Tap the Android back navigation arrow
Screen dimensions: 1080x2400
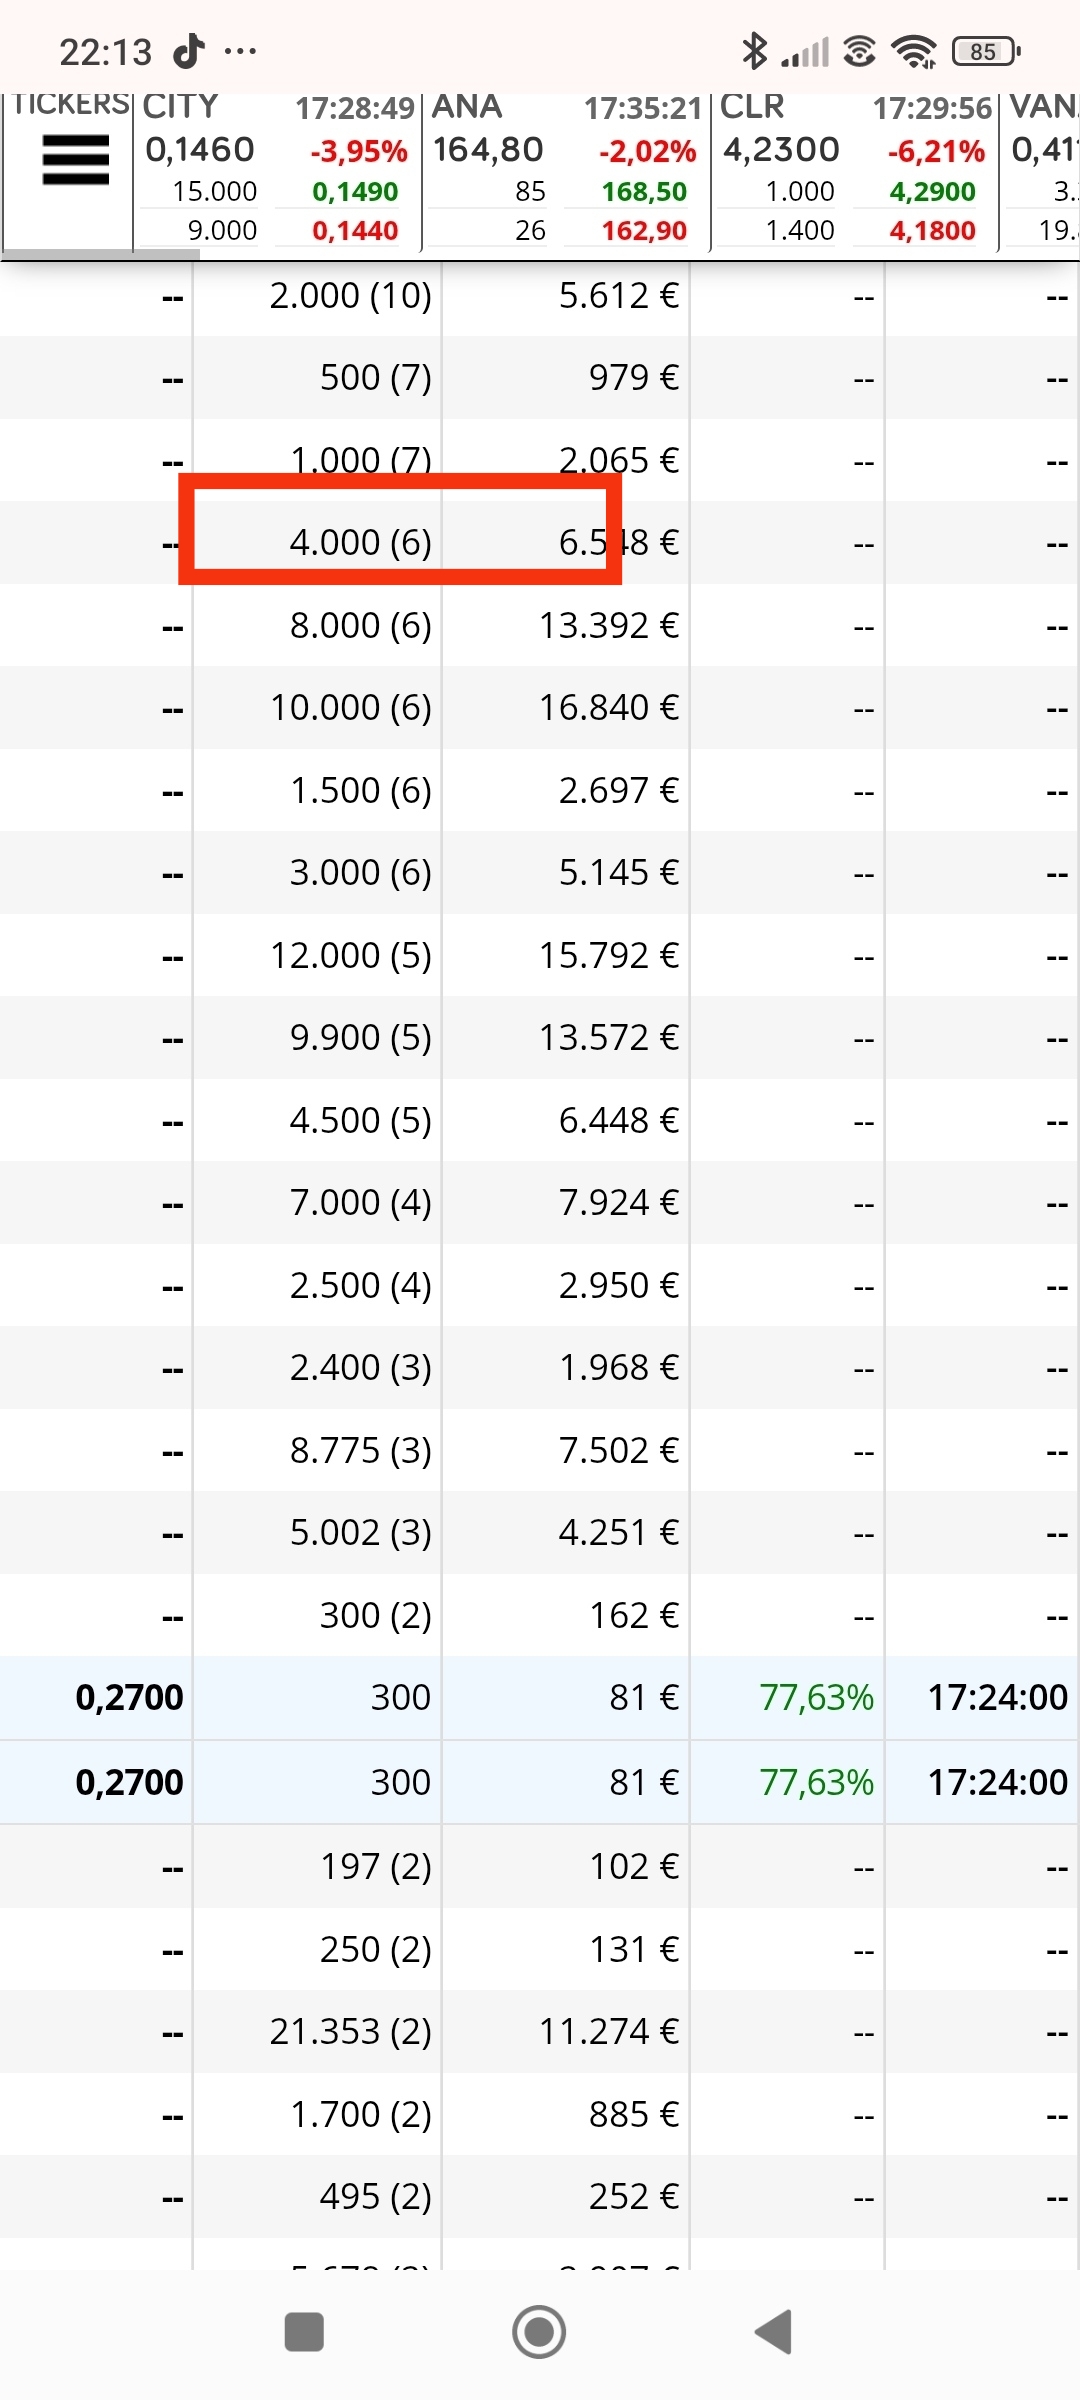tap(773, 2332)
